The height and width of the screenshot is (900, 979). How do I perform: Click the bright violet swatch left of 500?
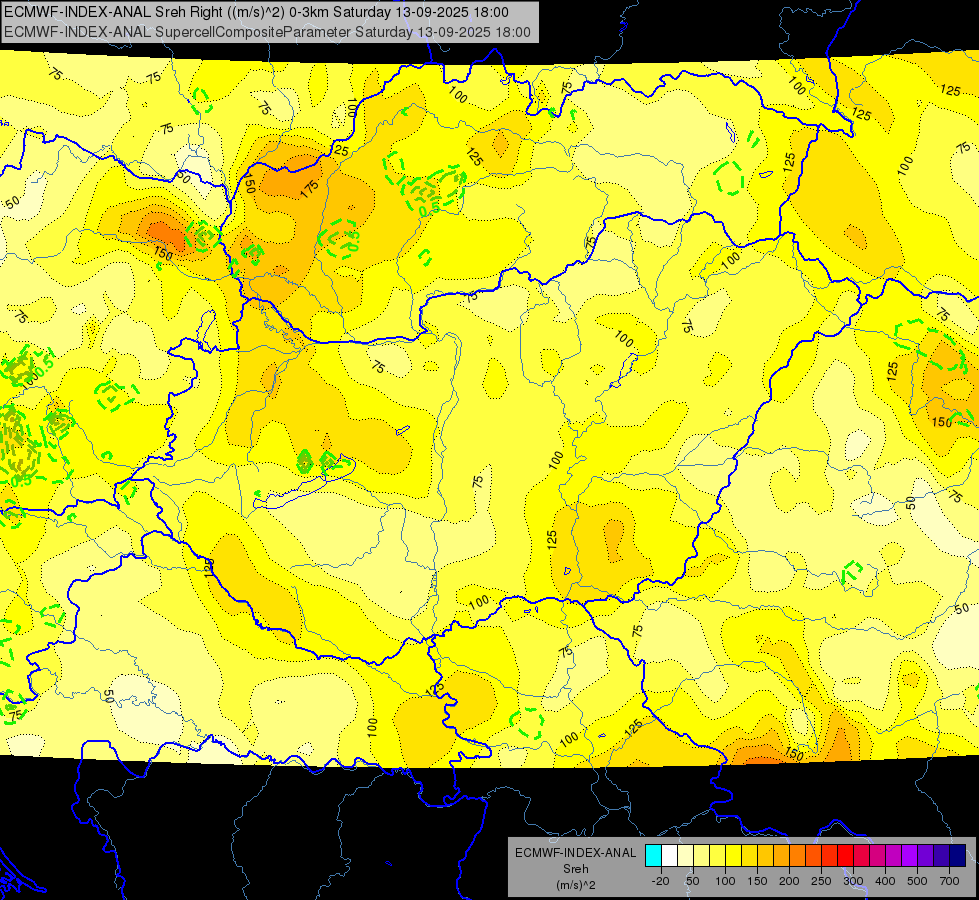point(910,855)
